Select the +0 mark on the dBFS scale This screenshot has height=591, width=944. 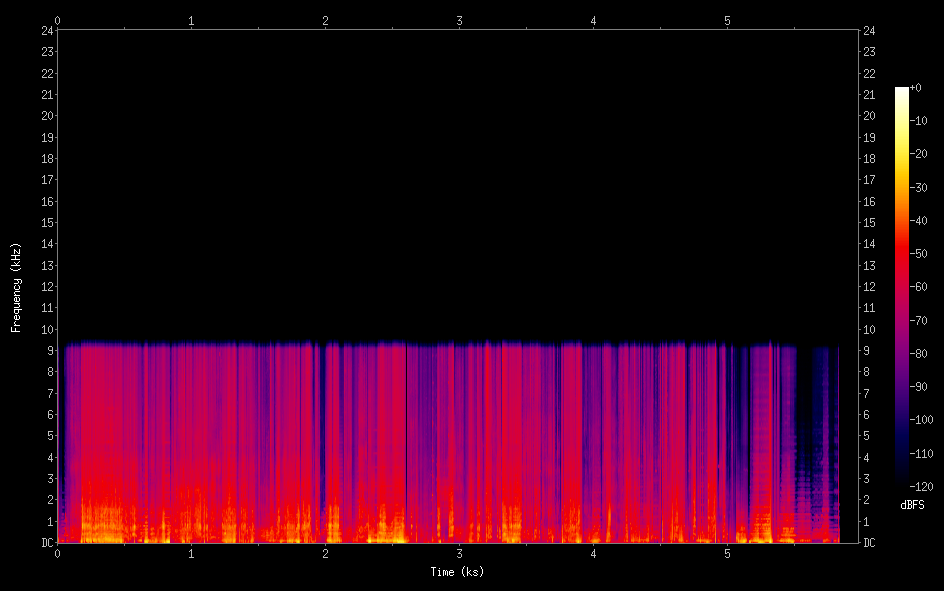[x=916, y=88]
